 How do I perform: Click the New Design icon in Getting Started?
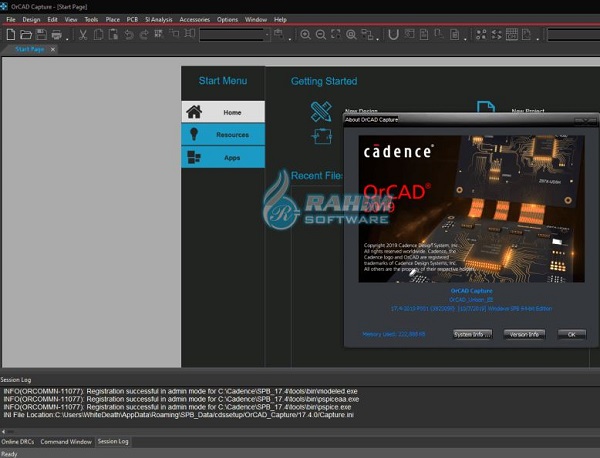320,110
